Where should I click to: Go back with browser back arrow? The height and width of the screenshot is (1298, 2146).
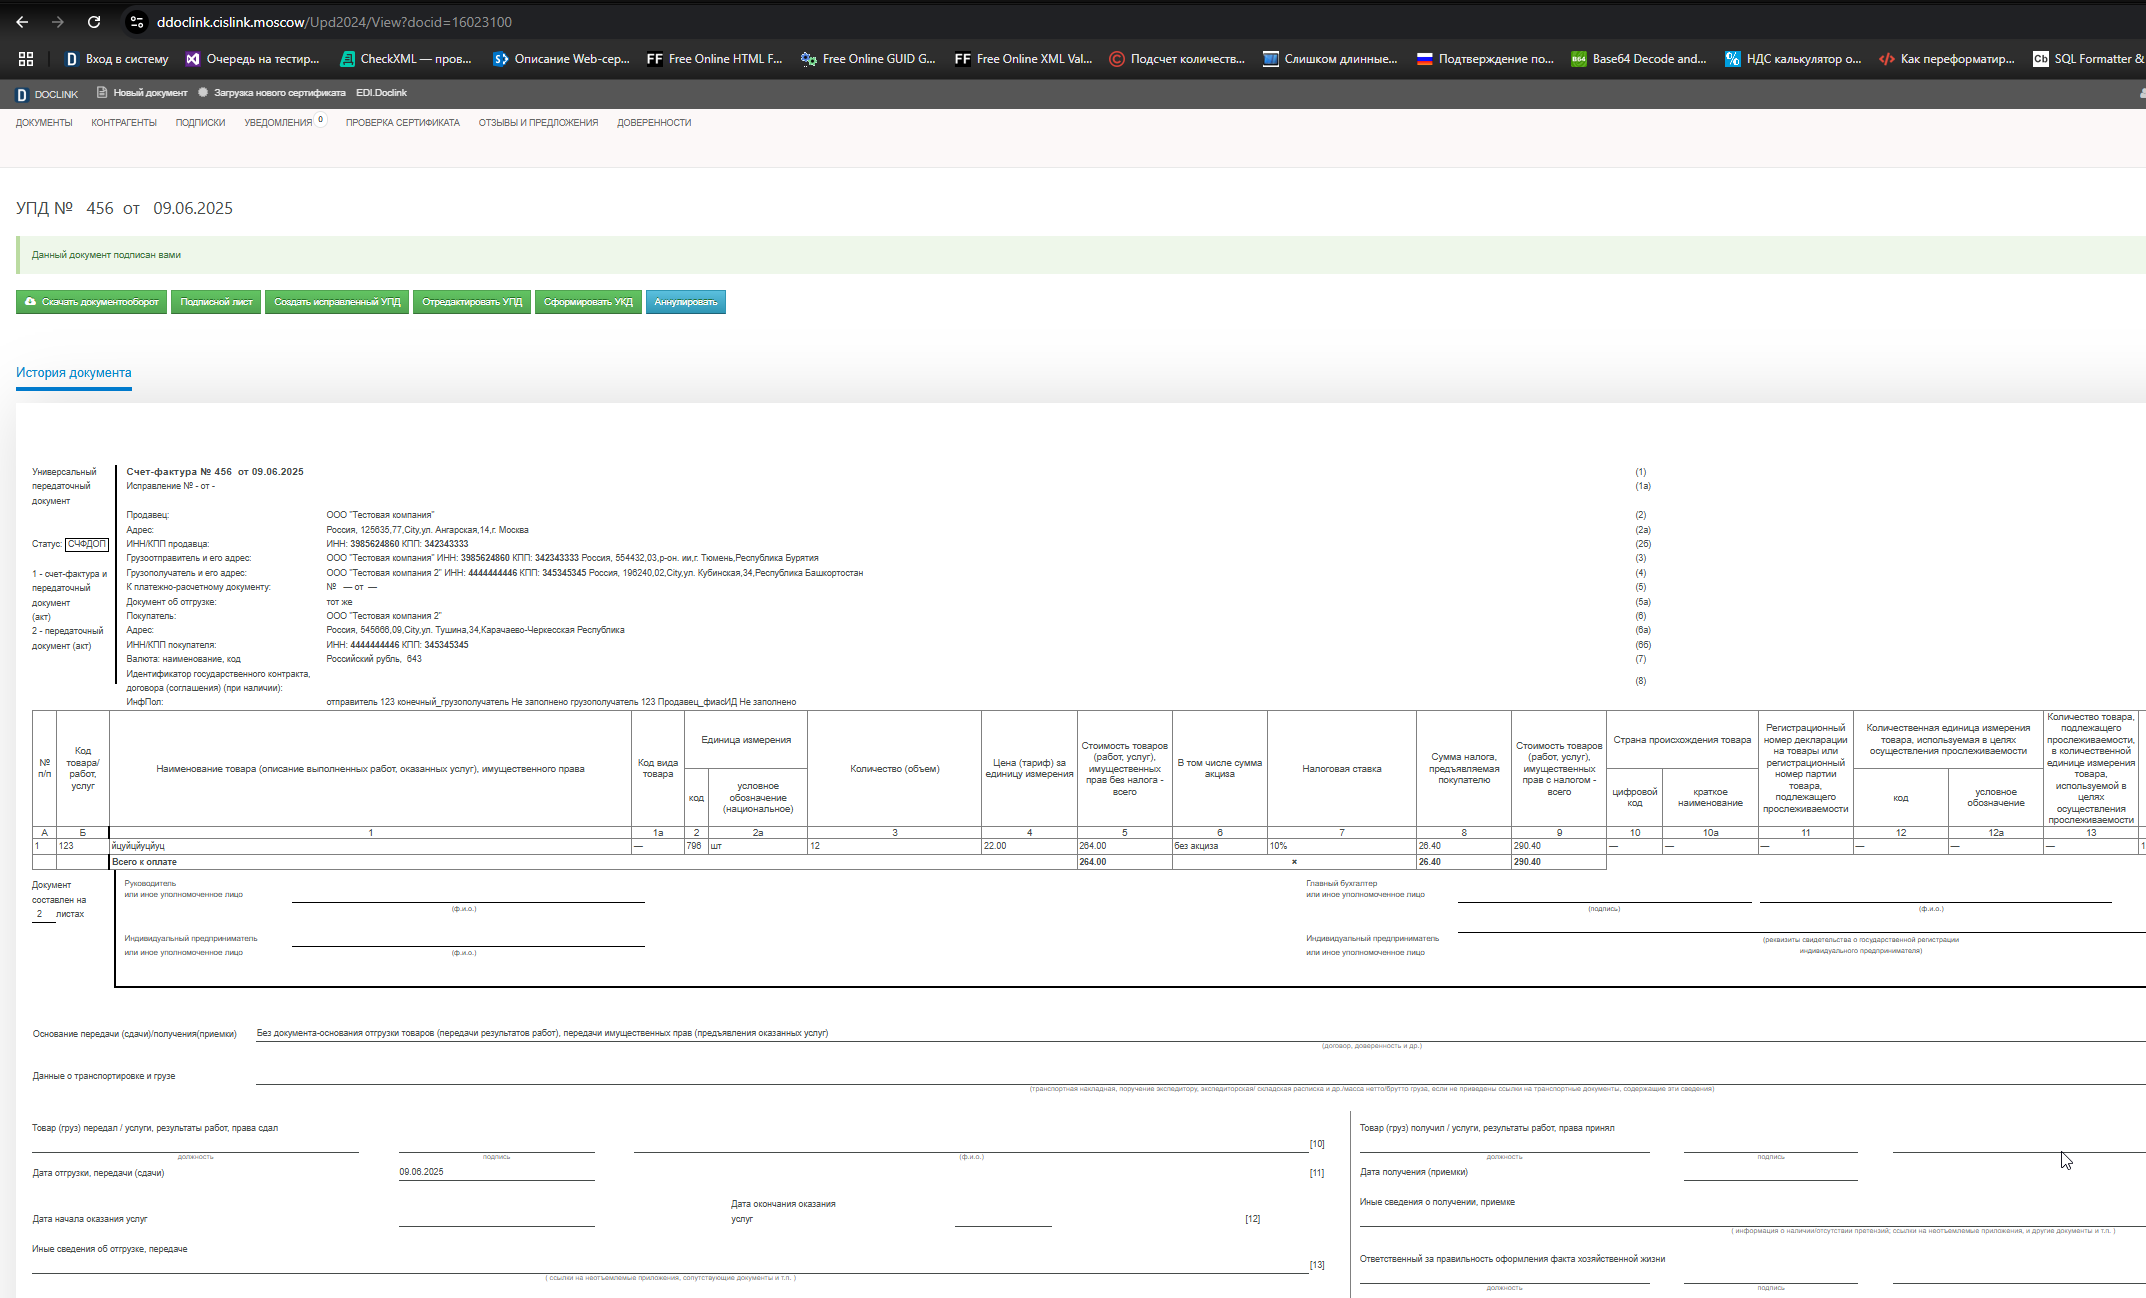[x=22, y=22]
